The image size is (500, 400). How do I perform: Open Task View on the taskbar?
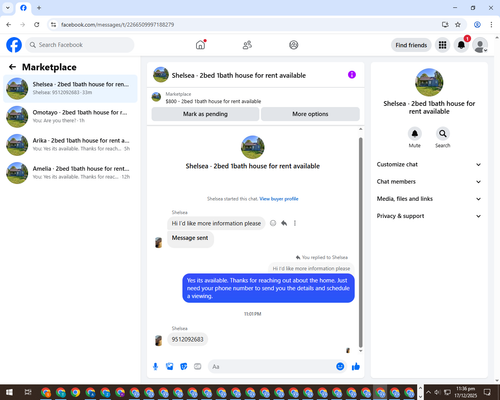28,392
